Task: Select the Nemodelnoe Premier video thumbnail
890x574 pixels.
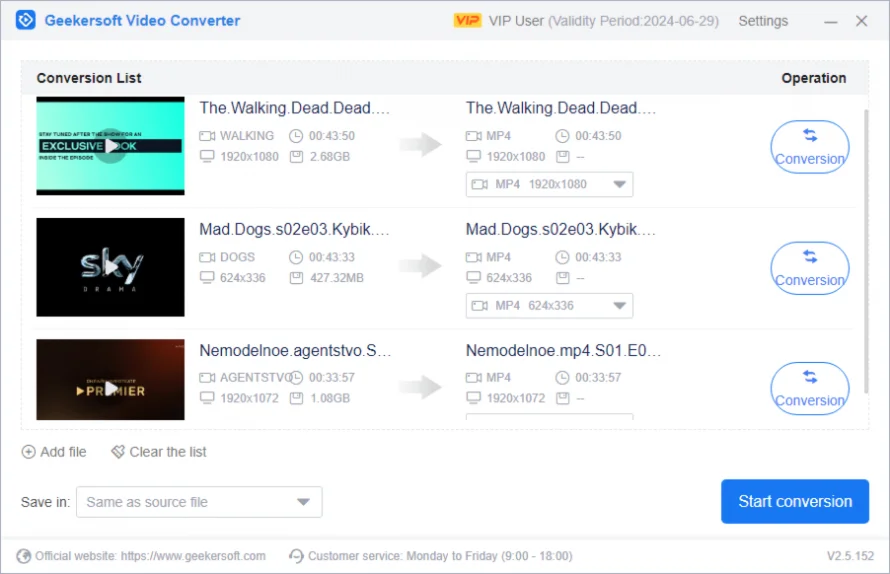Action: (x=110, y=380)
